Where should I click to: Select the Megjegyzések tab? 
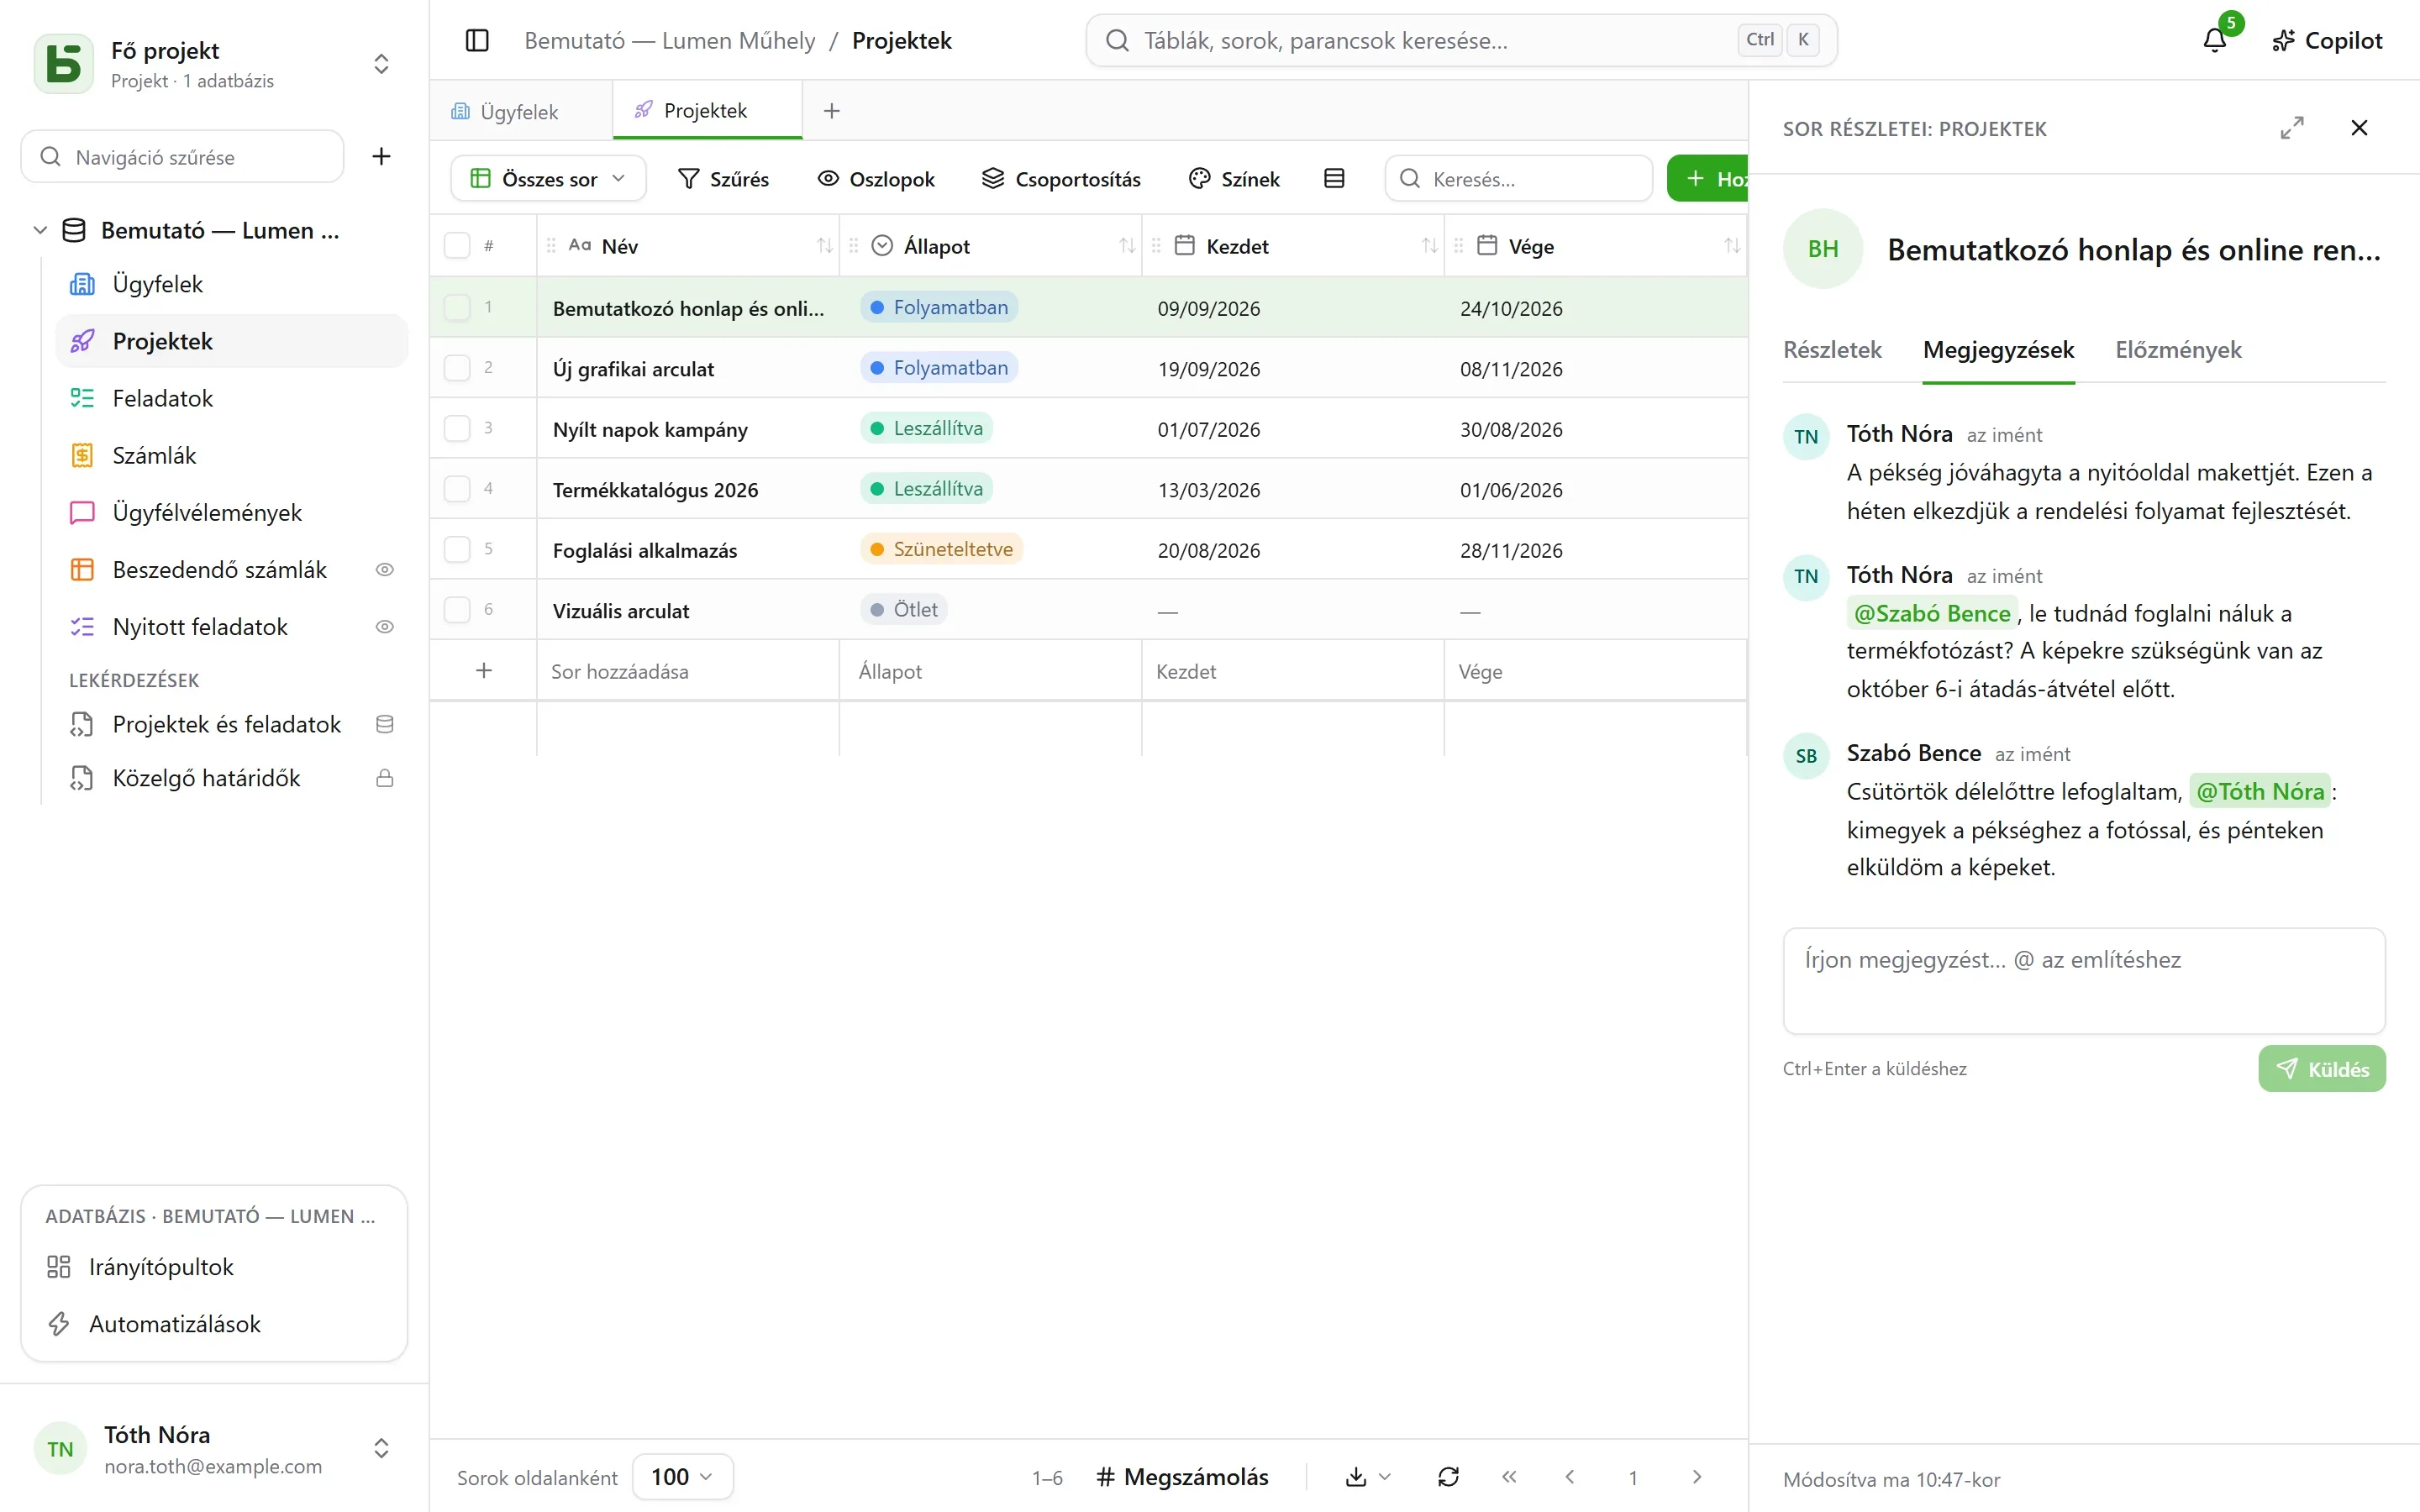coord(1998,350)
